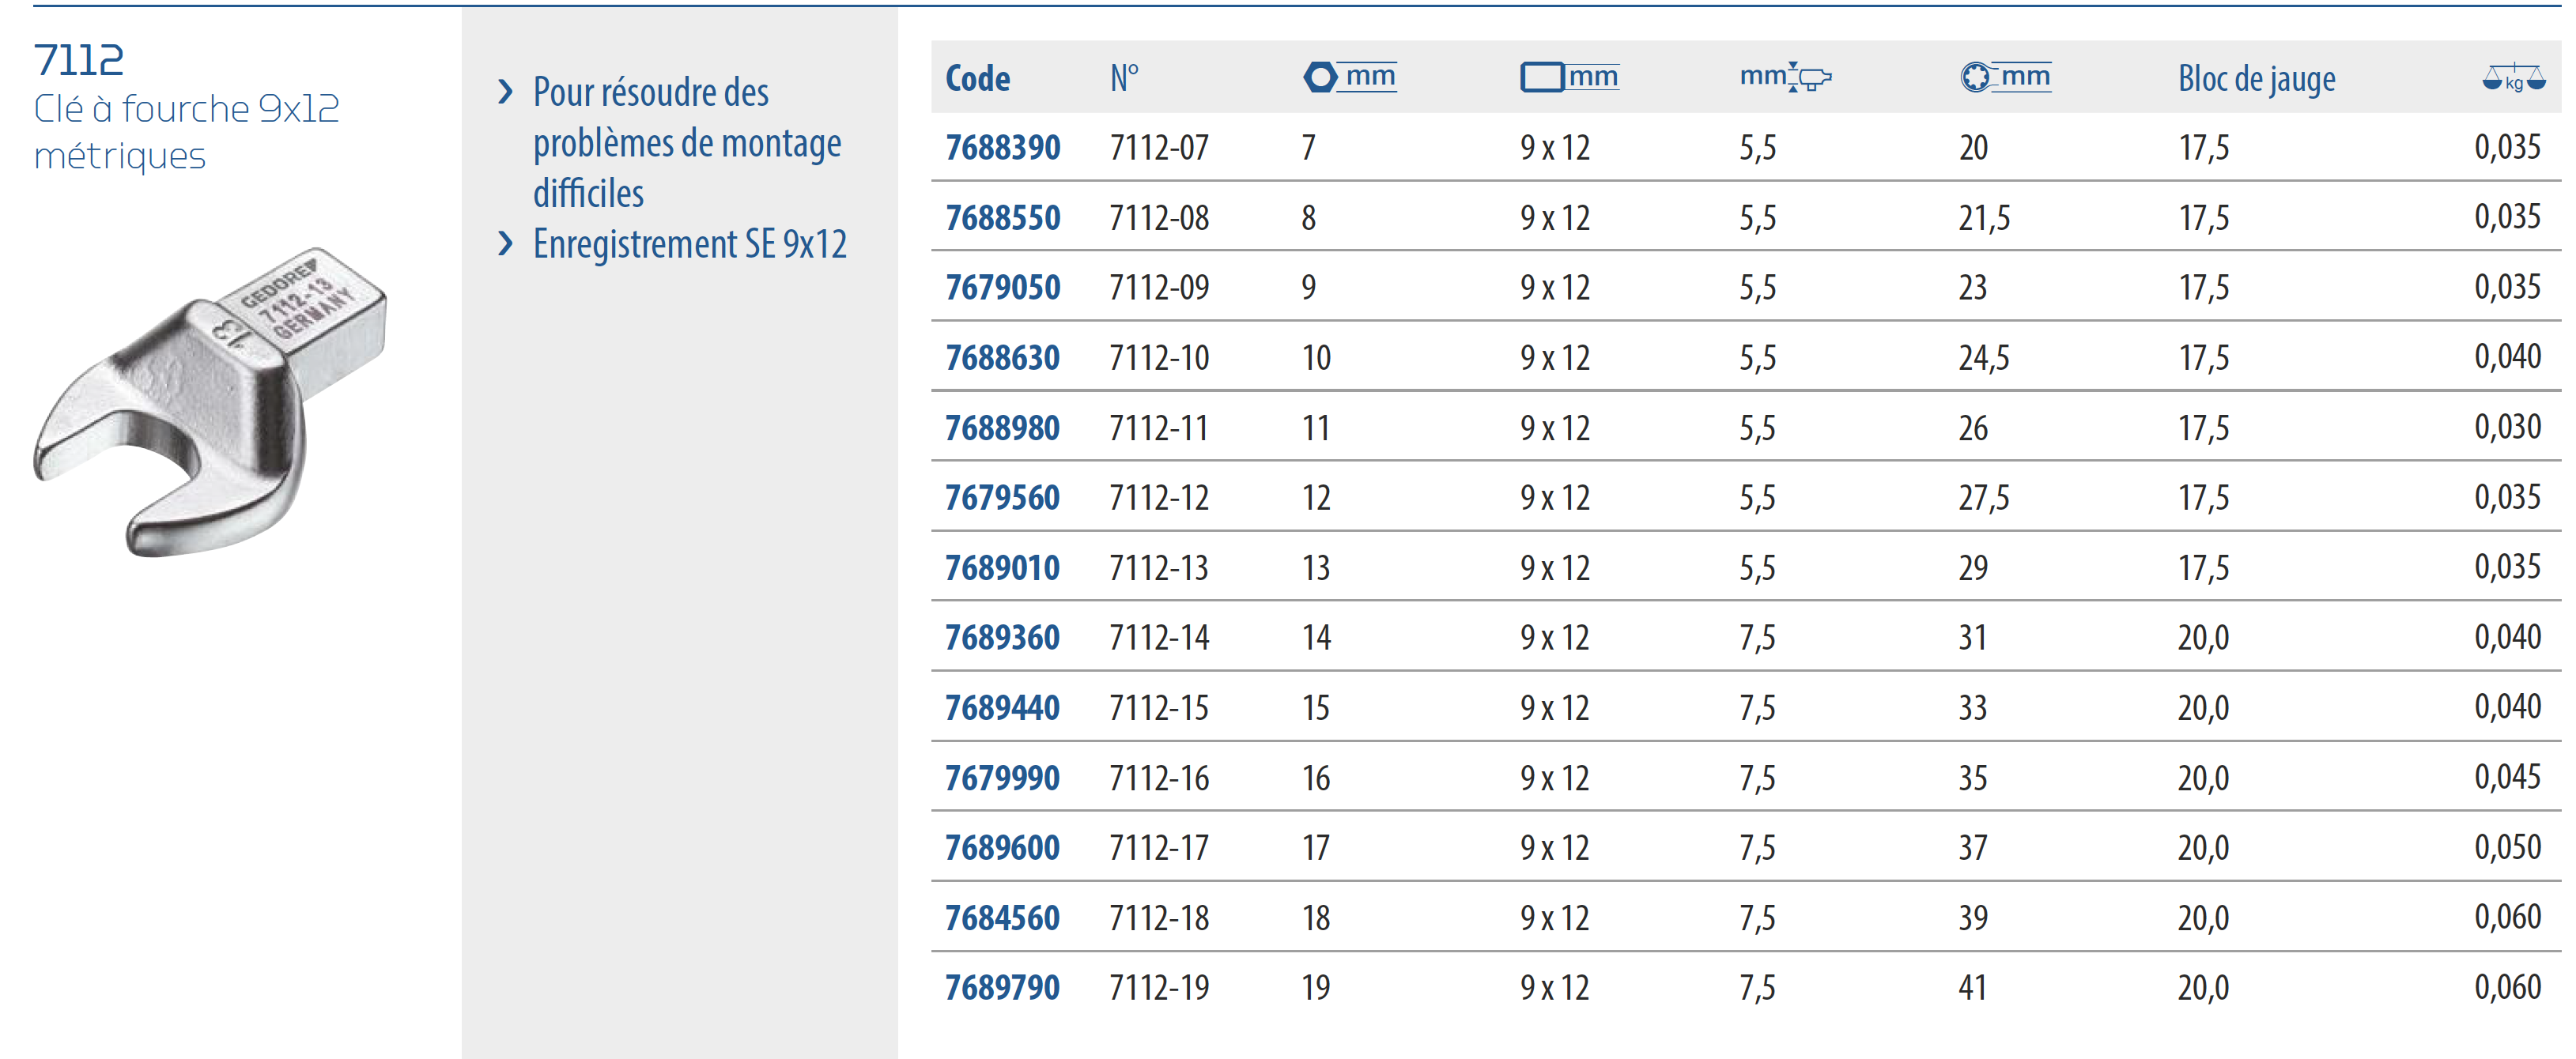This screenshot has width=2576, height=1059.
Task: Click the hexagon wrench-size mm icon header
Action: (1350, 77)
